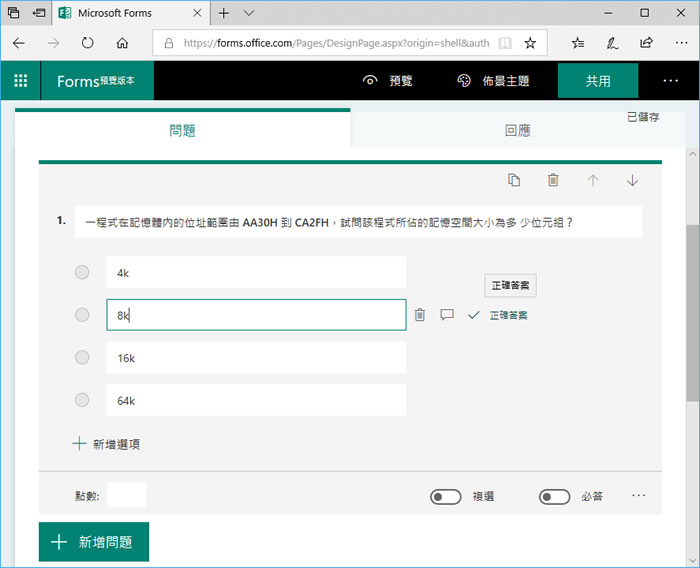This screenshot has width=700, height=568.
Task: Select the 16k radio option
Action: pos(82,357)
